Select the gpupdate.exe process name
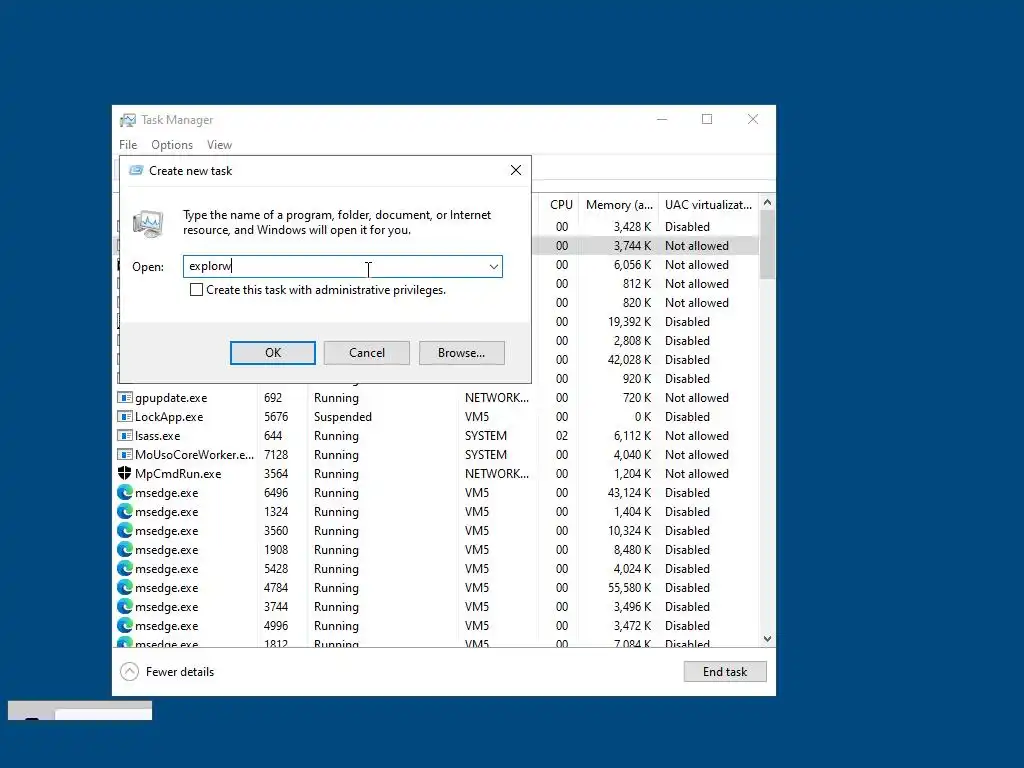This screenshot has width=1024, height=768. (x=171, y=398)
